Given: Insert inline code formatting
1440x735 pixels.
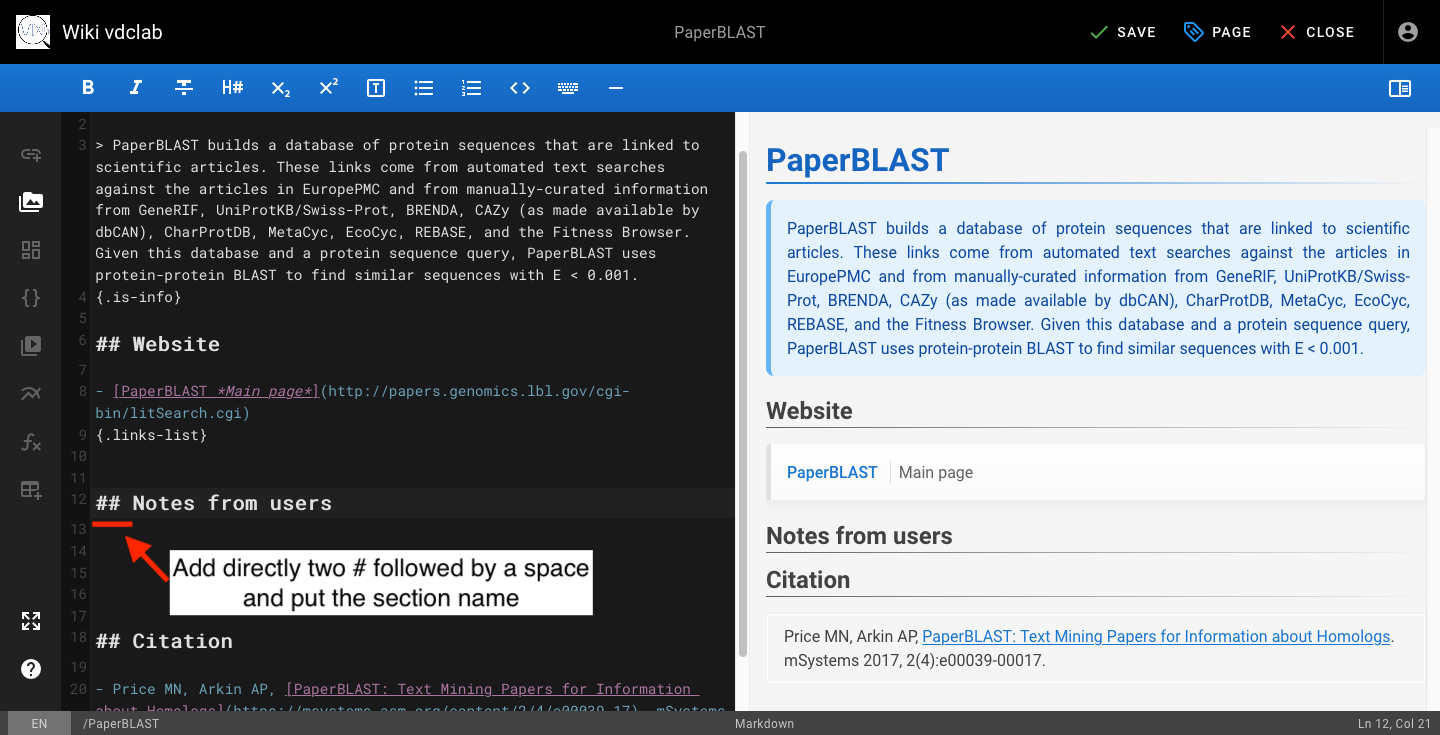Looking at the screenshot, I should click(520, 88).
